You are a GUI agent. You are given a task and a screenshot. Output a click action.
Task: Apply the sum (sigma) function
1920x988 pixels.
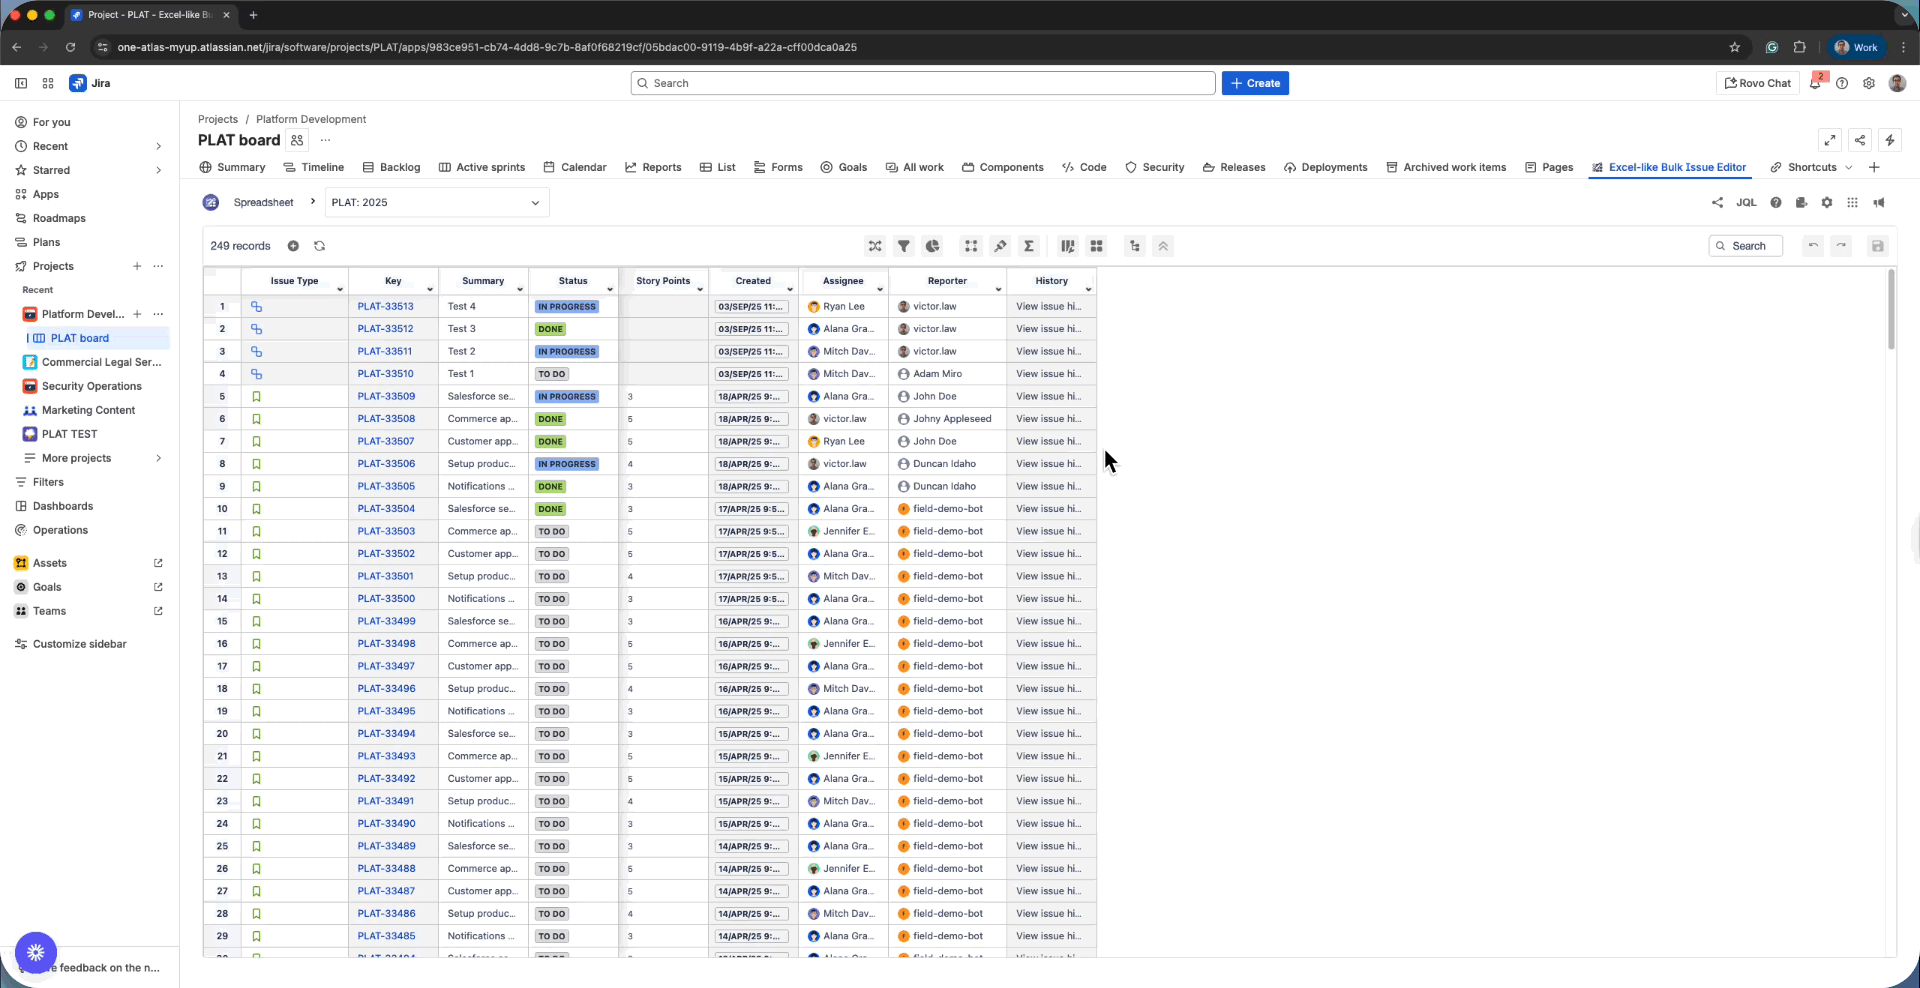(1029, 246)
